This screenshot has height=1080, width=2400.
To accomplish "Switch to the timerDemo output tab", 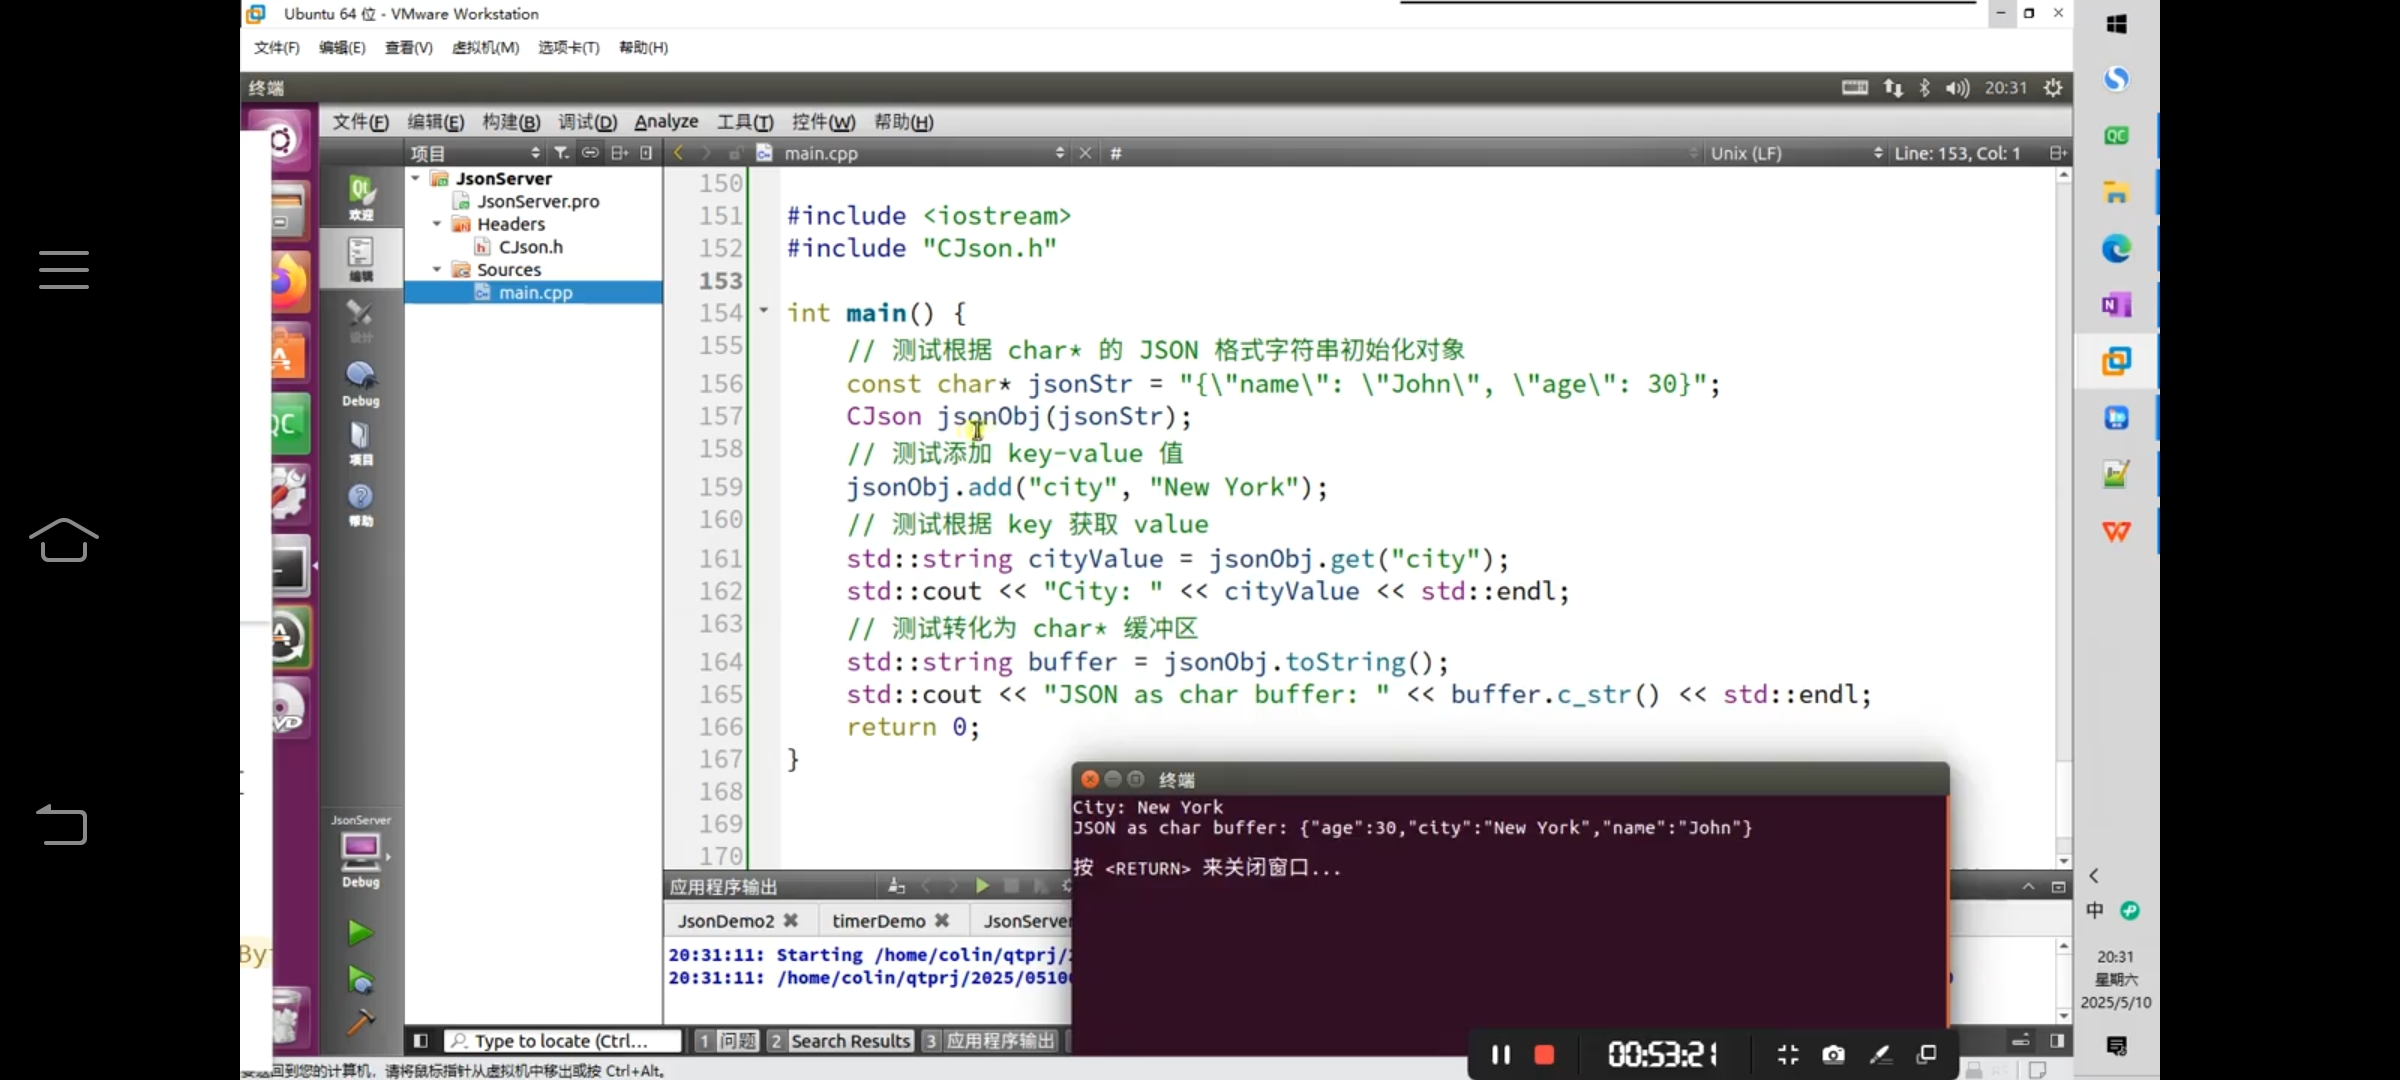I will pos(878,921).
